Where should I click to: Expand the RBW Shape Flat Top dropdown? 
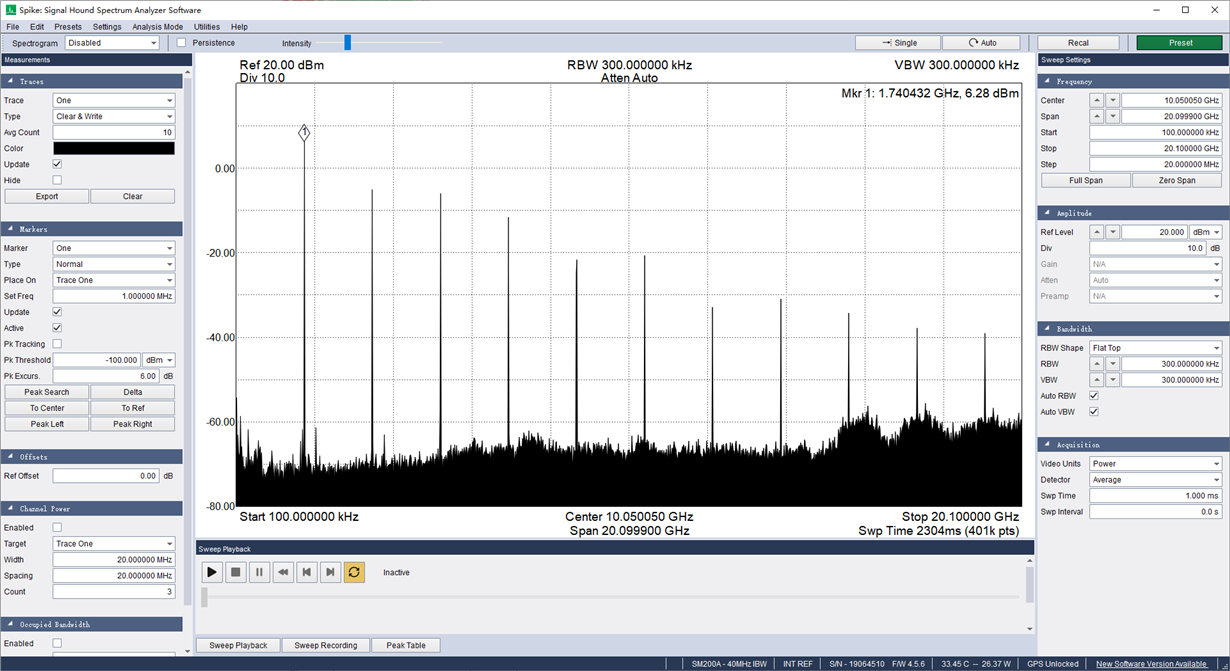coord(1156,348)
